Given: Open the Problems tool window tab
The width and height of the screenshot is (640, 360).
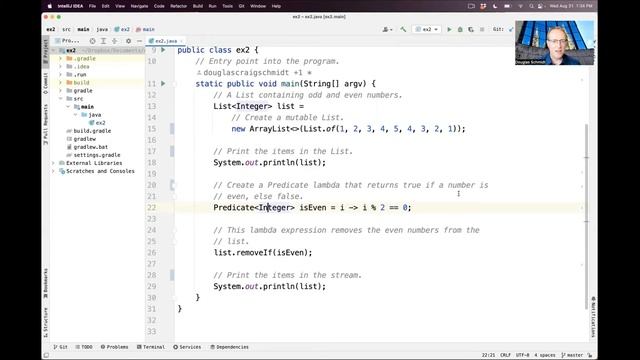Looking at the screenshot, I should coord(114,347).
